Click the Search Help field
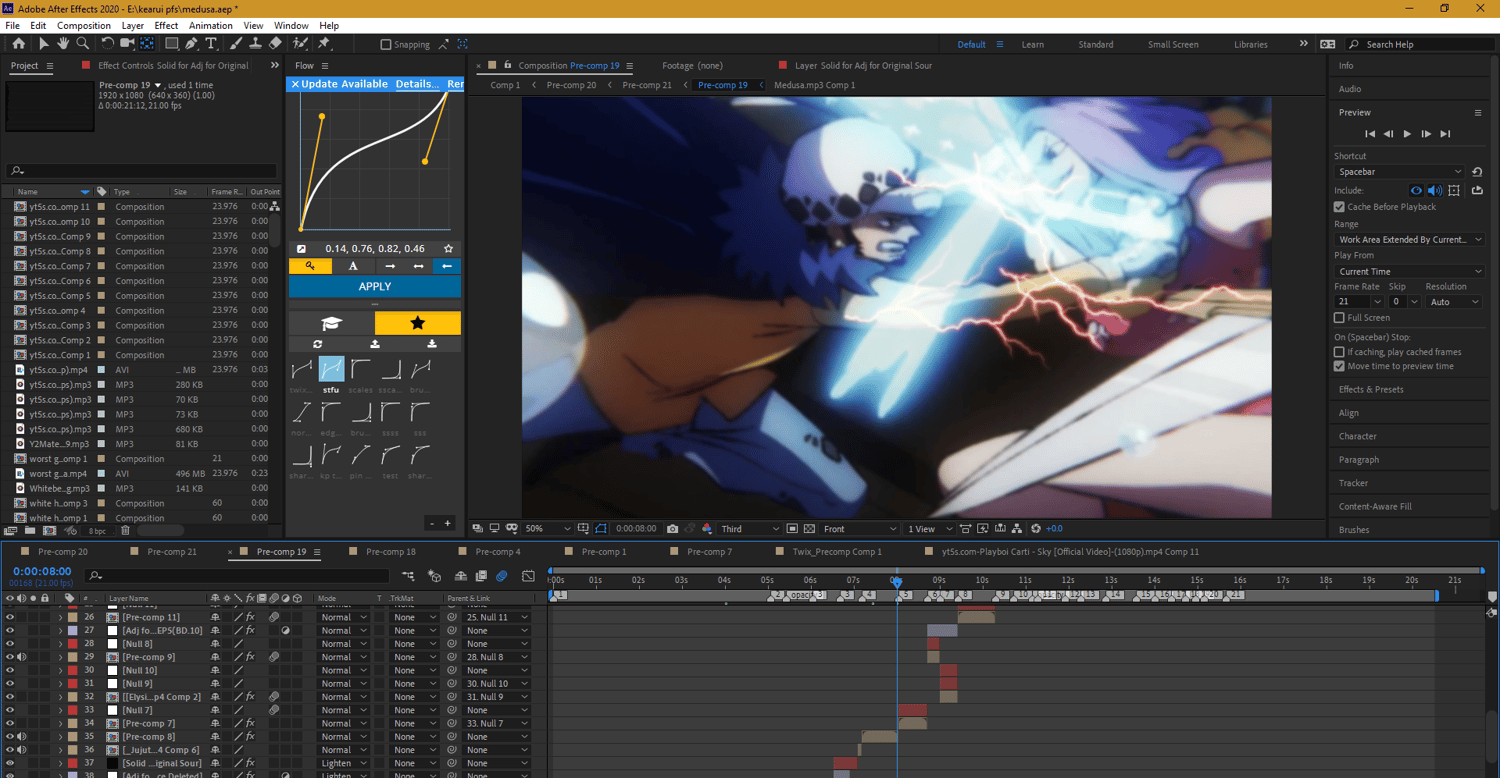1500x778 pixels. [1420, 44]
